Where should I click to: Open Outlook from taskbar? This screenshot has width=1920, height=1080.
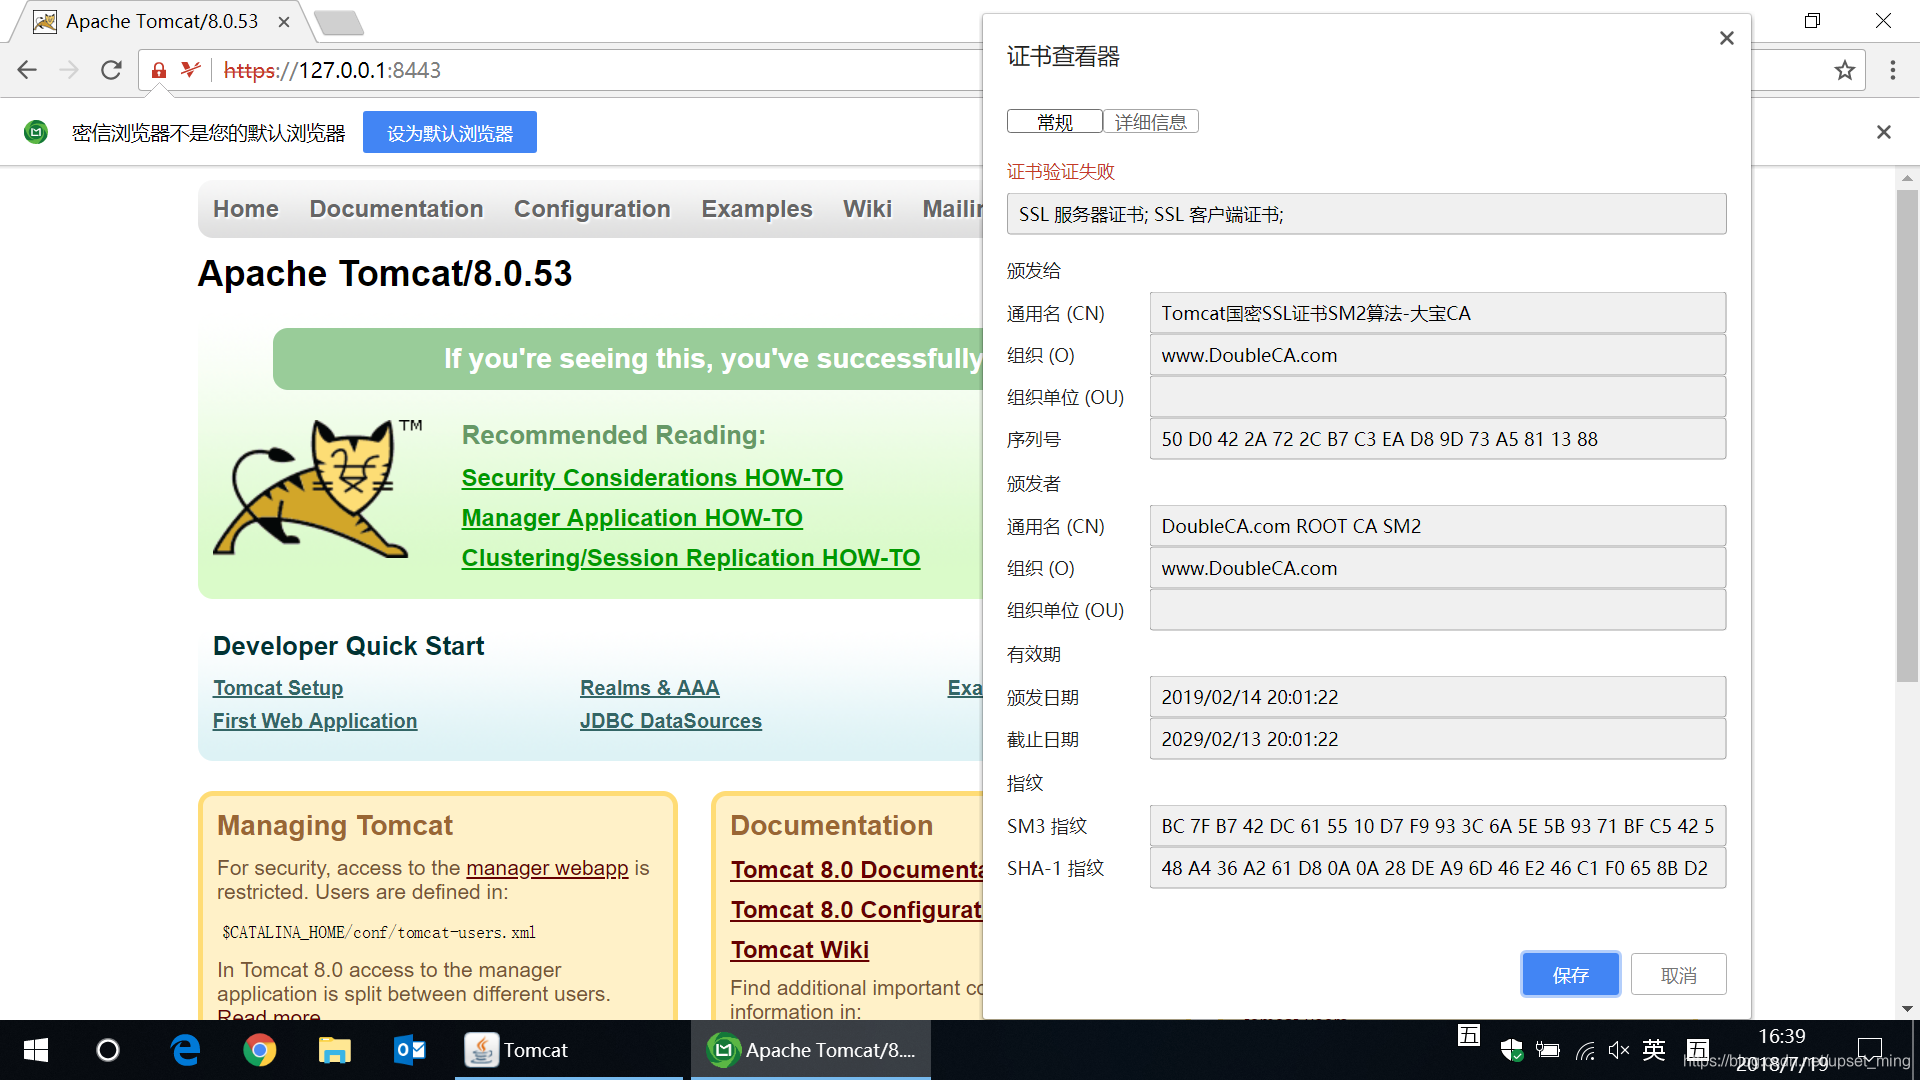[x=410, y=1050]
